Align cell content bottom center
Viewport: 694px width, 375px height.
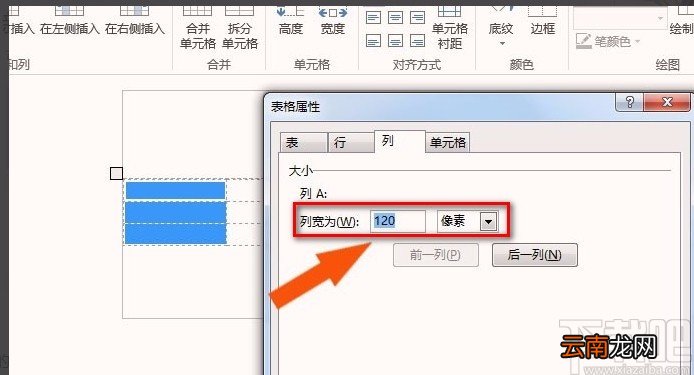395,41
